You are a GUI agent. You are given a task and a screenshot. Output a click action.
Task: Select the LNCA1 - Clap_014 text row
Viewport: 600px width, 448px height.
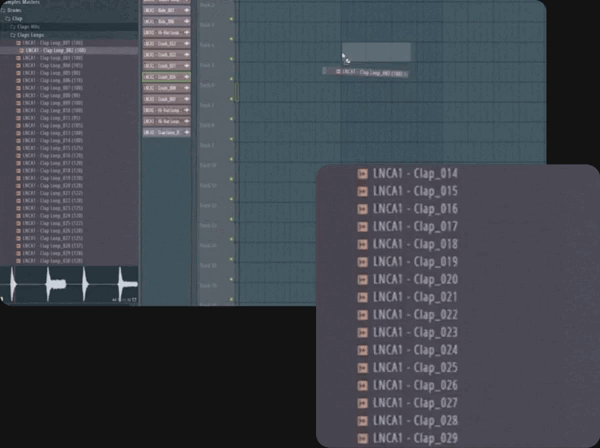[415, 174]
